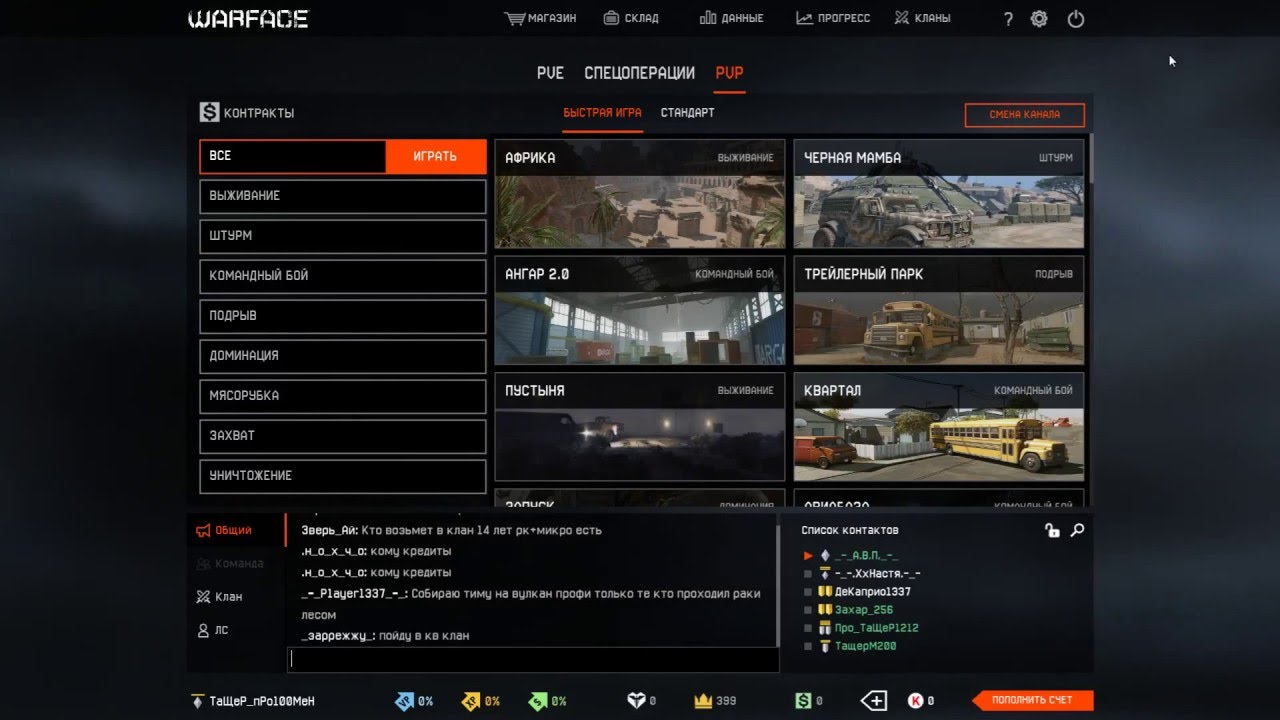
Task: Click the red K credits icon
Action: click(x=915, y=701)
